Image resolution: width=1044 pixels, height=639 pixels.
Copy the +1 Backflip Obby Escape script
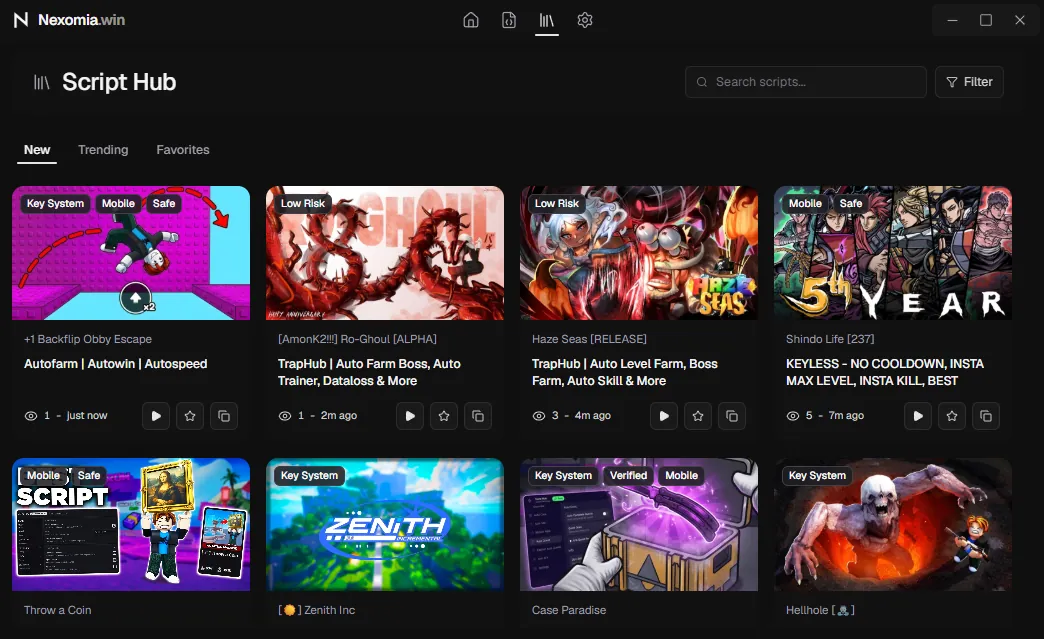click(224, 416)
